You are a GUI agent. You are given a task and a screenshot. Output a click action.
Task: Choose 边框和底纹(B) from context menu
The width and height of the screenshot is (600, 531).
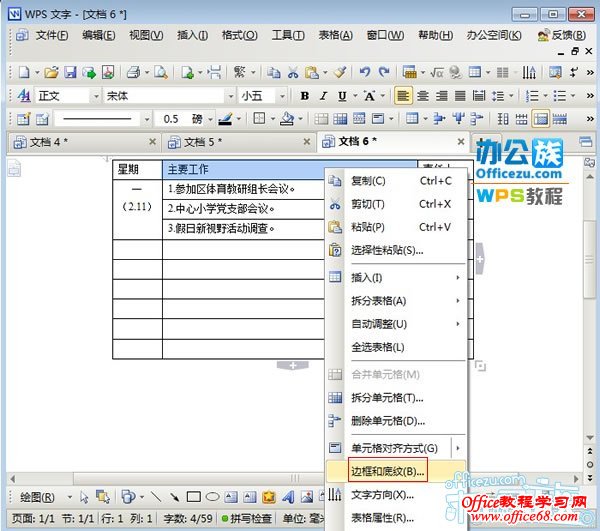388,471
